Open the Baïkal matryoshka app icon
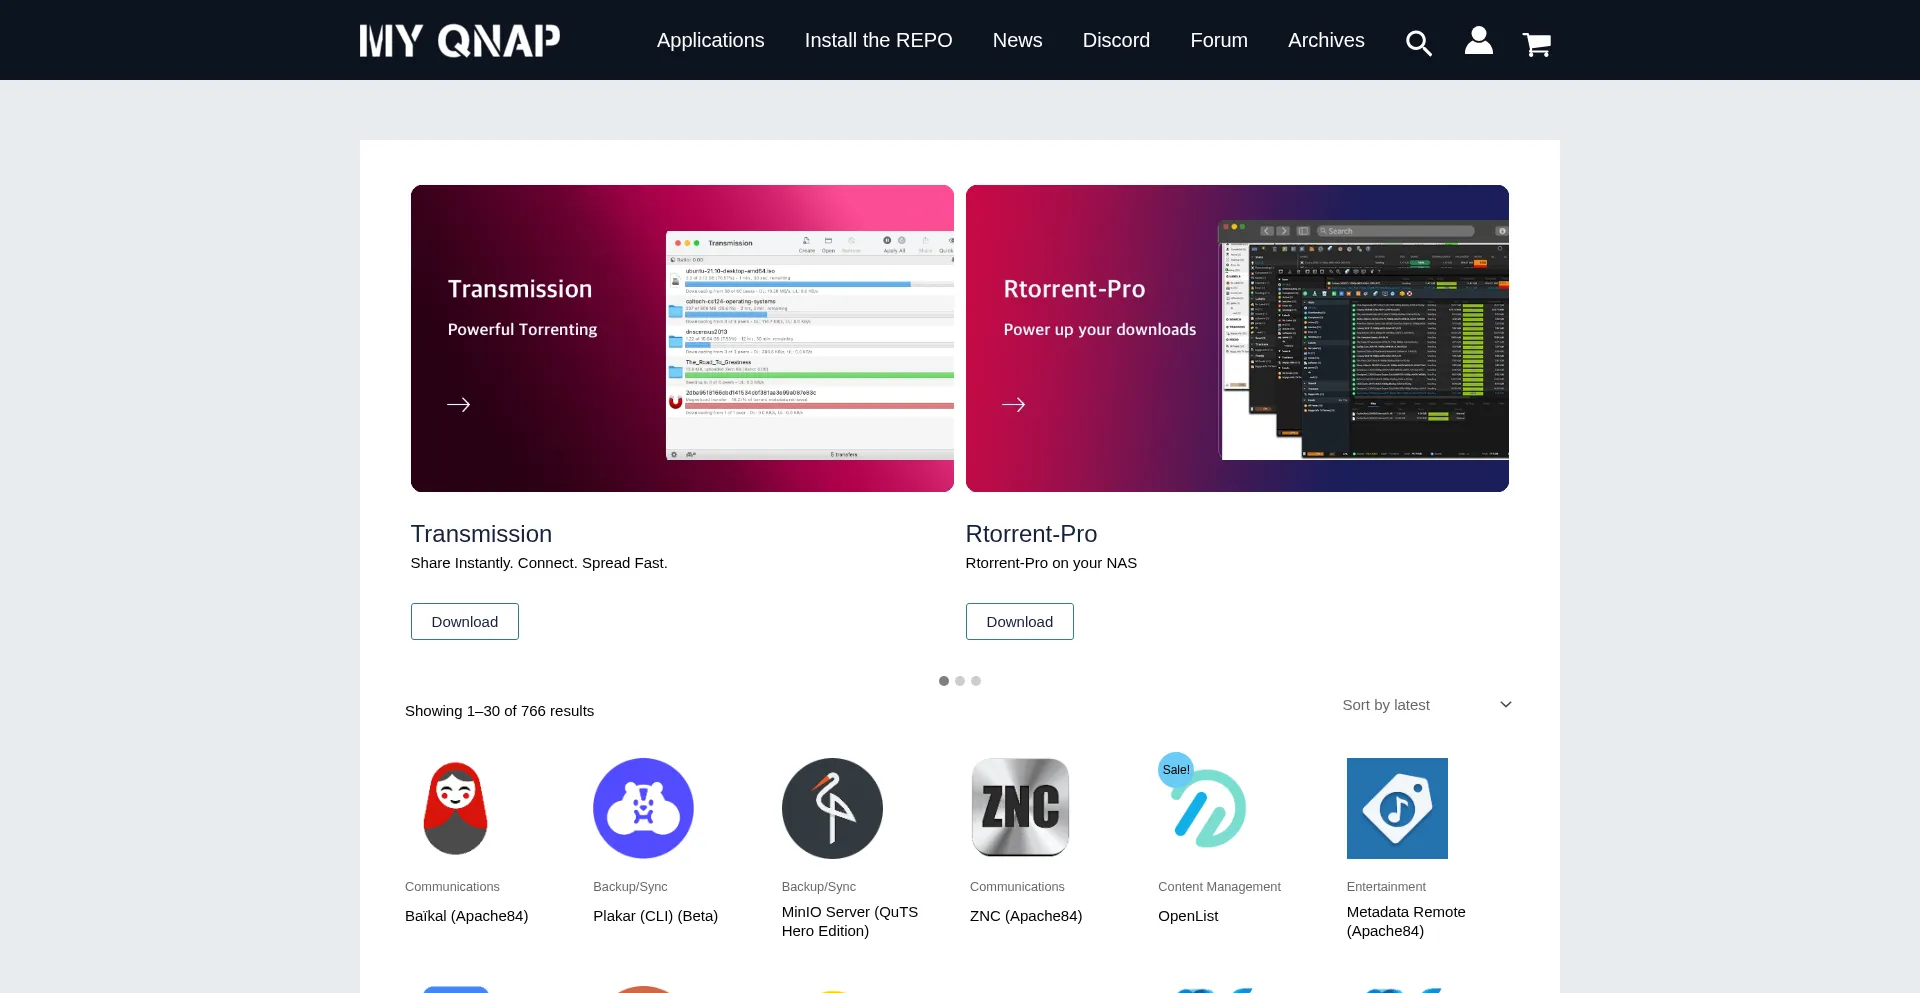This screenshot has width=1920, height=993. [455, 808]
